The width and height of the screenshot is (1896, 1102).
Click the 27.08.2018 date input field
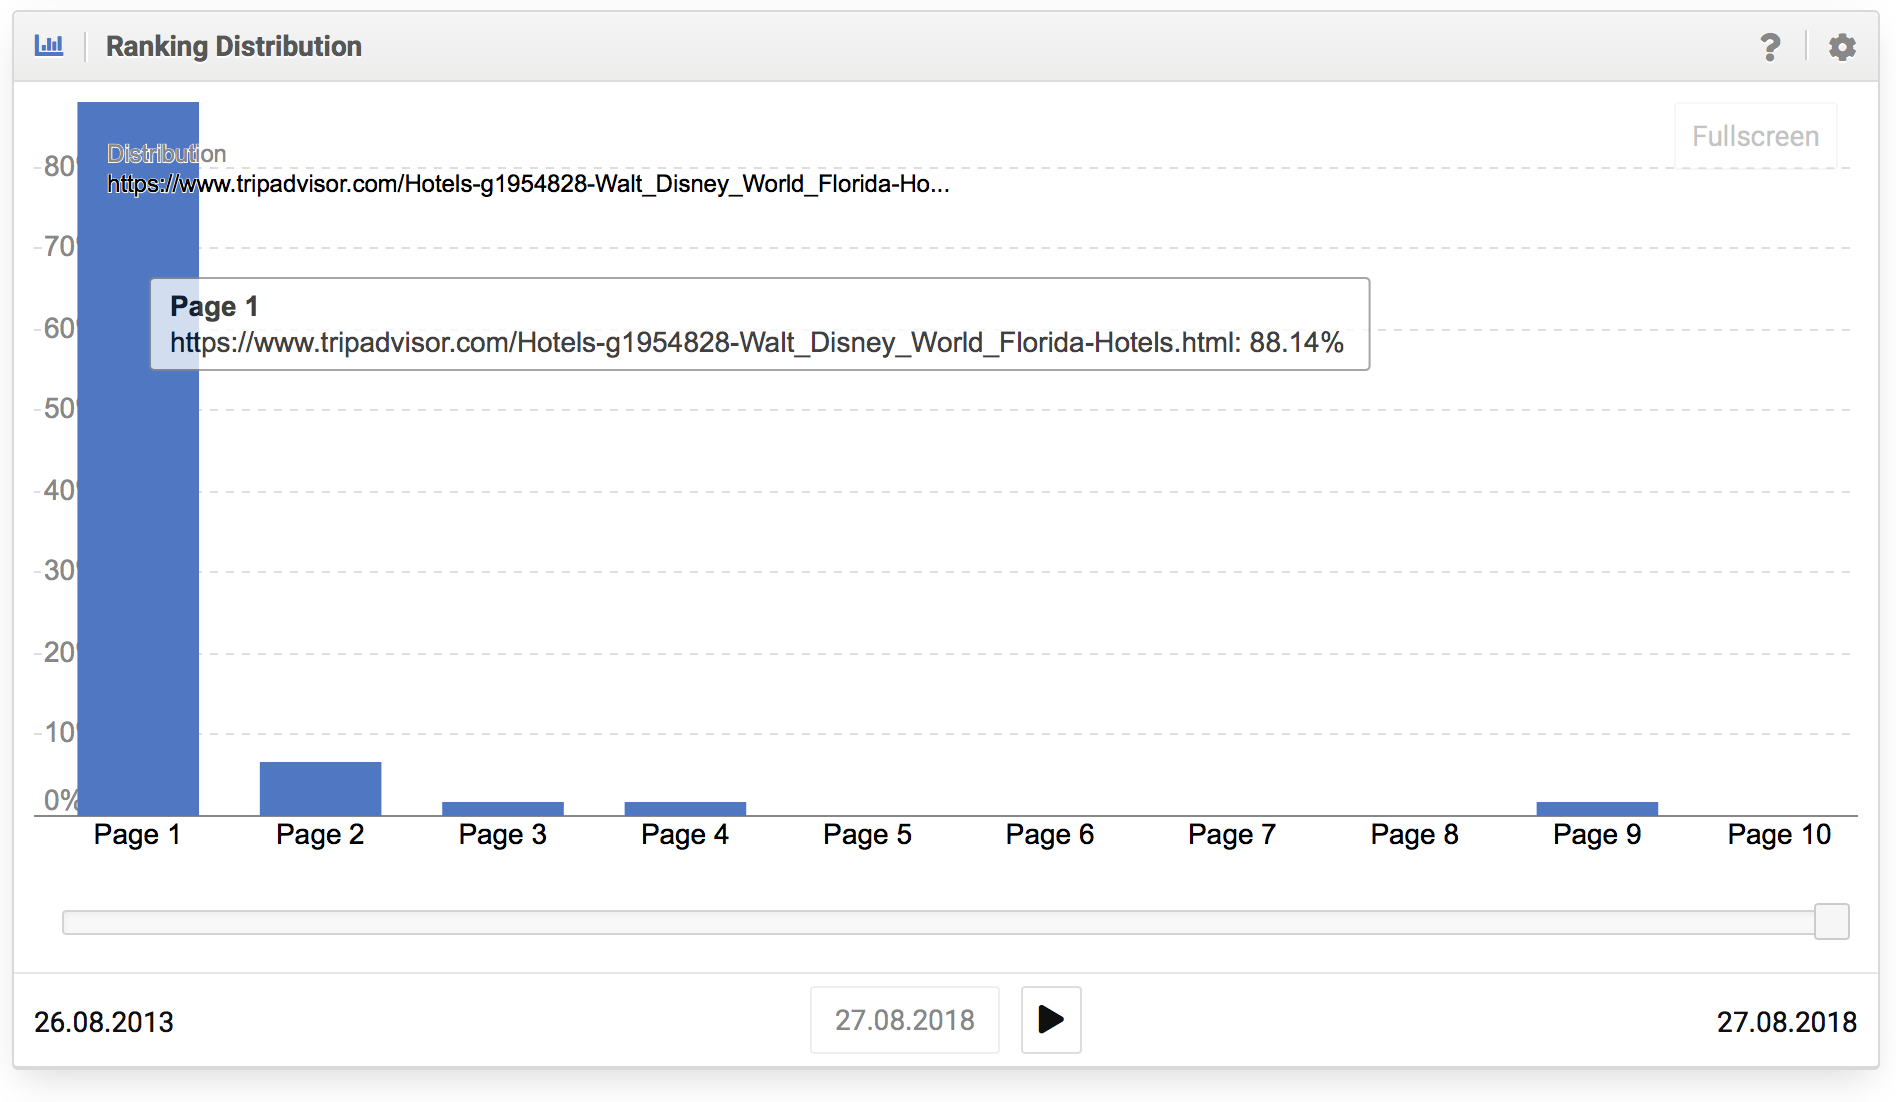tap(904, 1020)
